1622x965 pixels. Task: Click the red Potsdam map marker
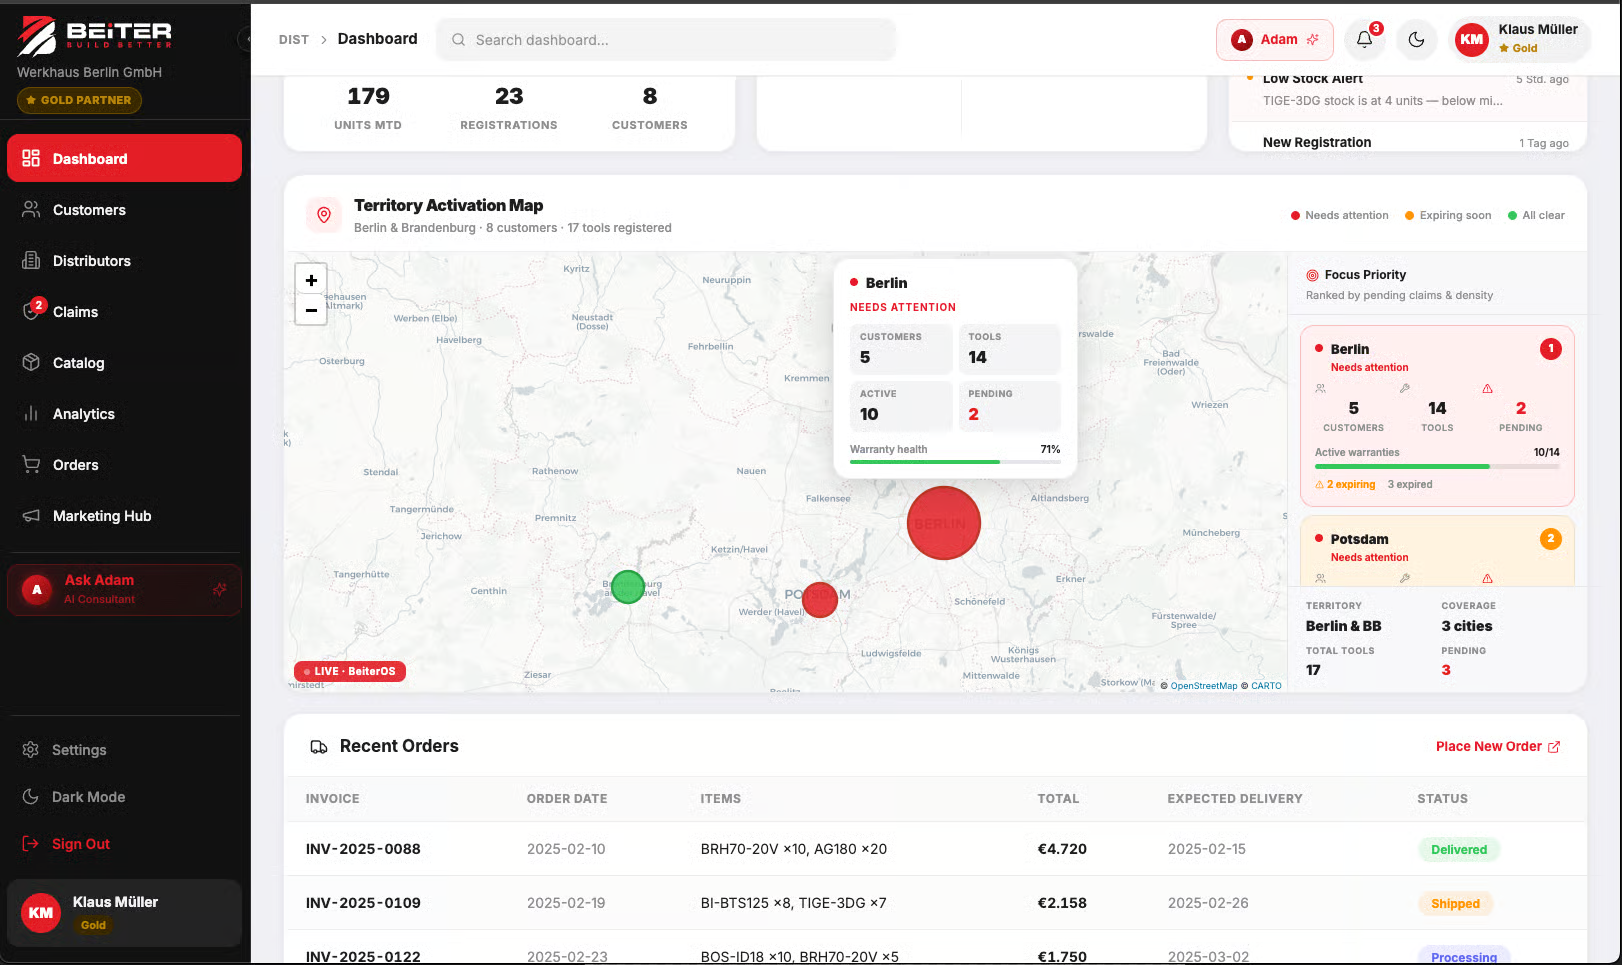(x=820, y=600)
